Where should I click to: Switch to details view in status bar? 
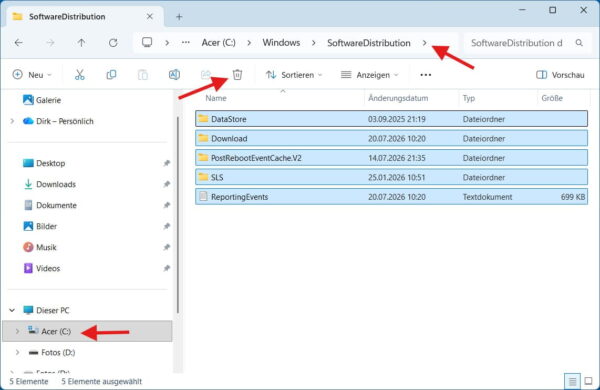tap(572, 381)
